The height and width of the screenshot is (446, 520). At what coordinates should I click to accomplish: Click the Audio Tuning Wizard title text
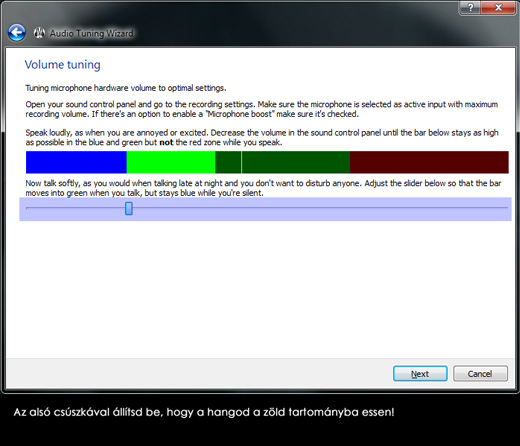pyautogui.click(x=91, y=33)
